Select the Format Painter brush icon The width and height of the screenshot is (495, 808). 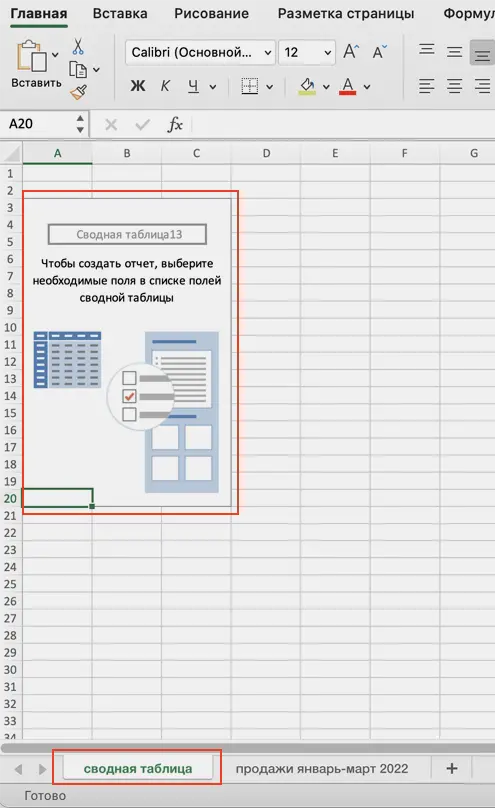(79, 92)
